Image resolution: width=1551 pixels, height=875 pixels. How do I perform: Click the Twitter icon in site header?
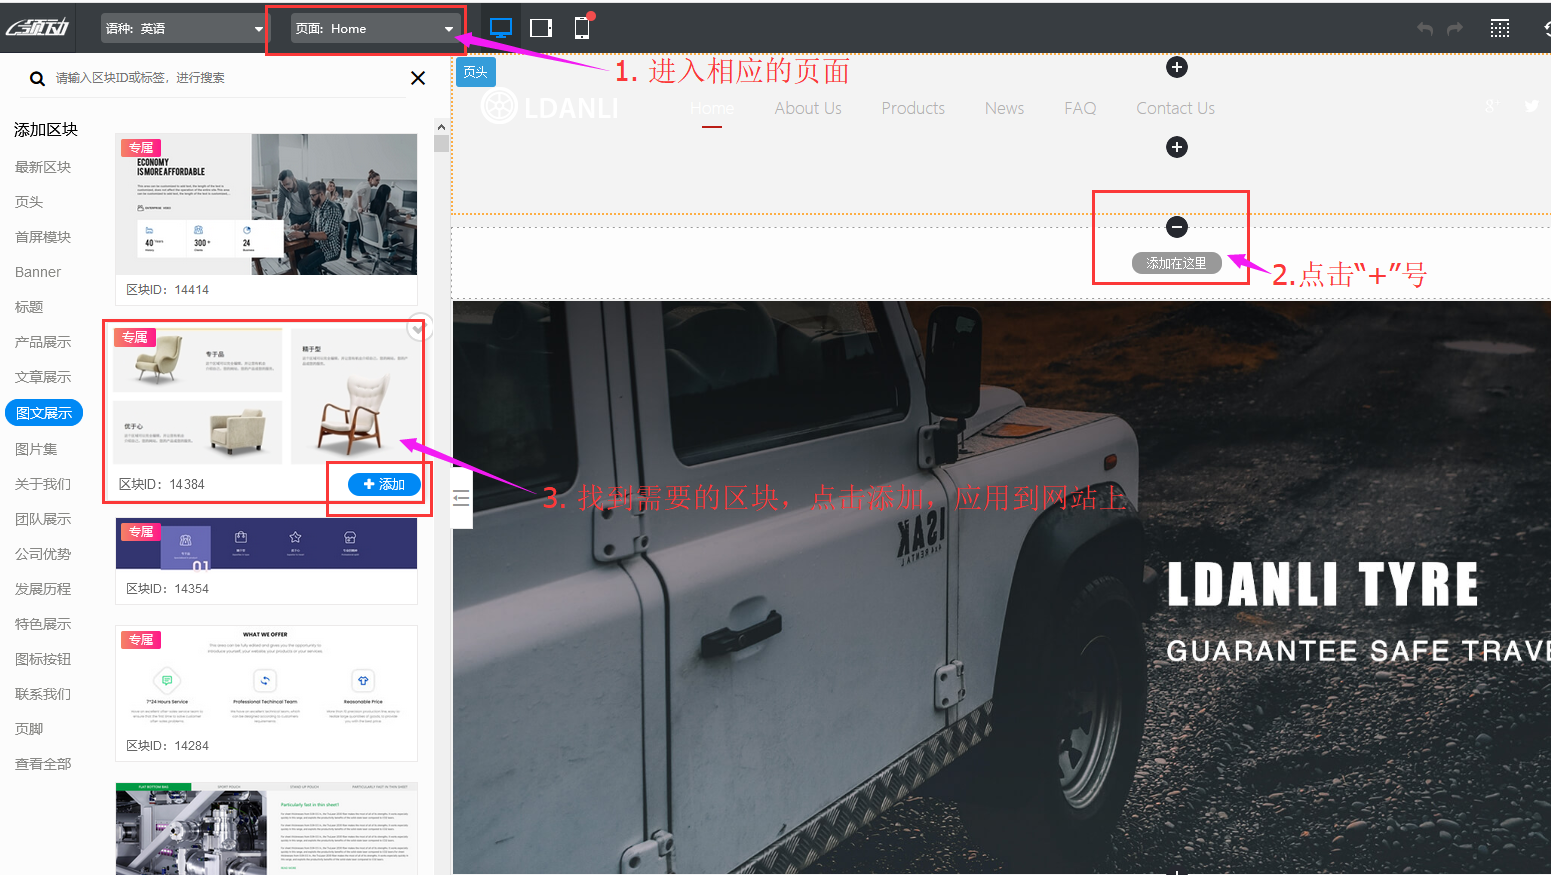tap(1531, 106)
